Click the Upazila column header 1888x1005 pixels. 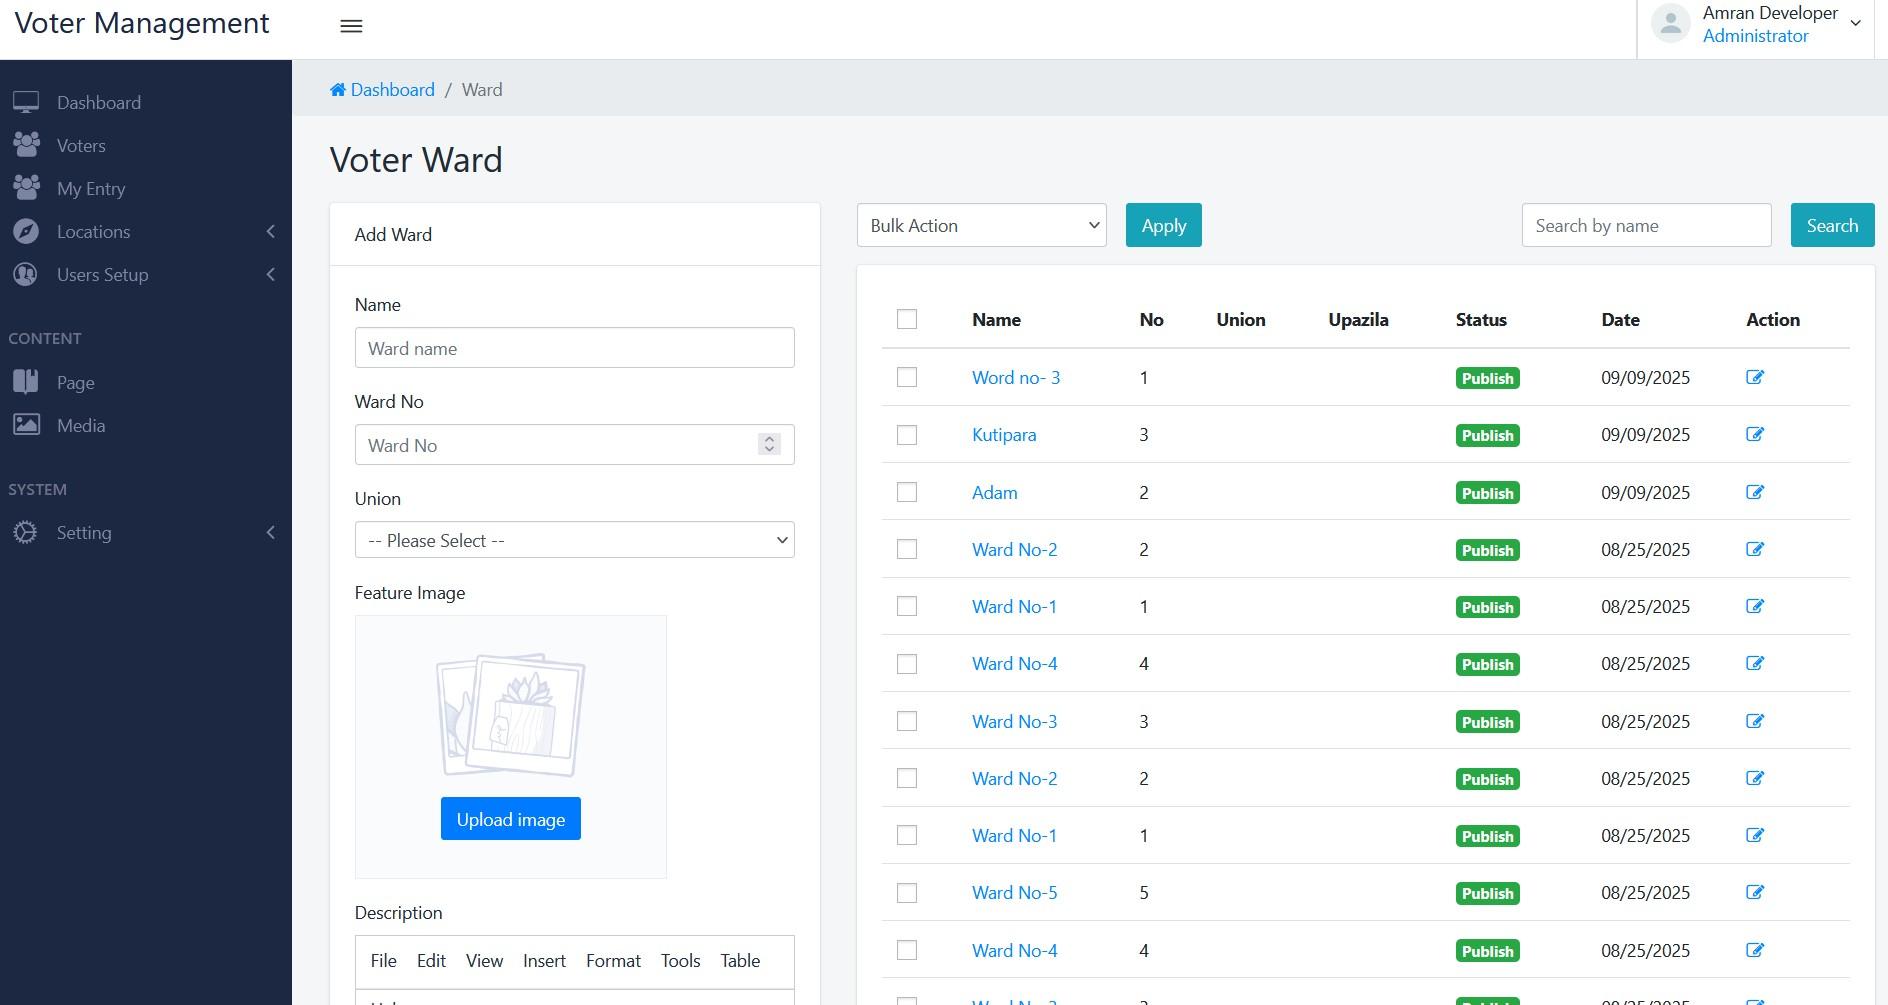pyautogui.click(x=1358, y=320)
